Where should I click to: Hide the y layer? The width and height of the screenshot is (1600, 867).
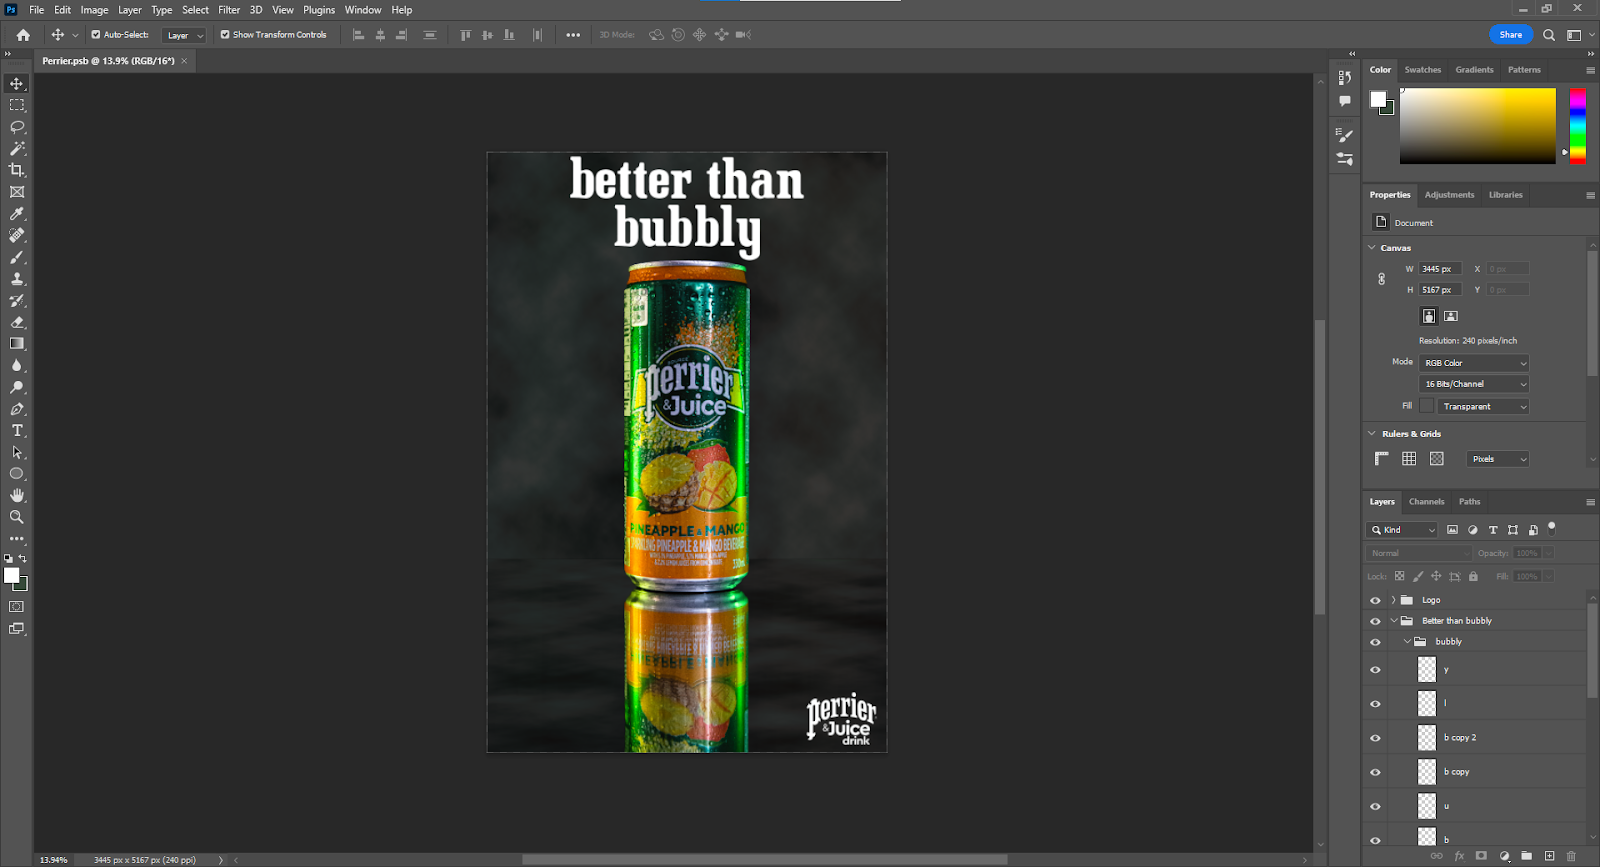click(x=1375, y=670)
